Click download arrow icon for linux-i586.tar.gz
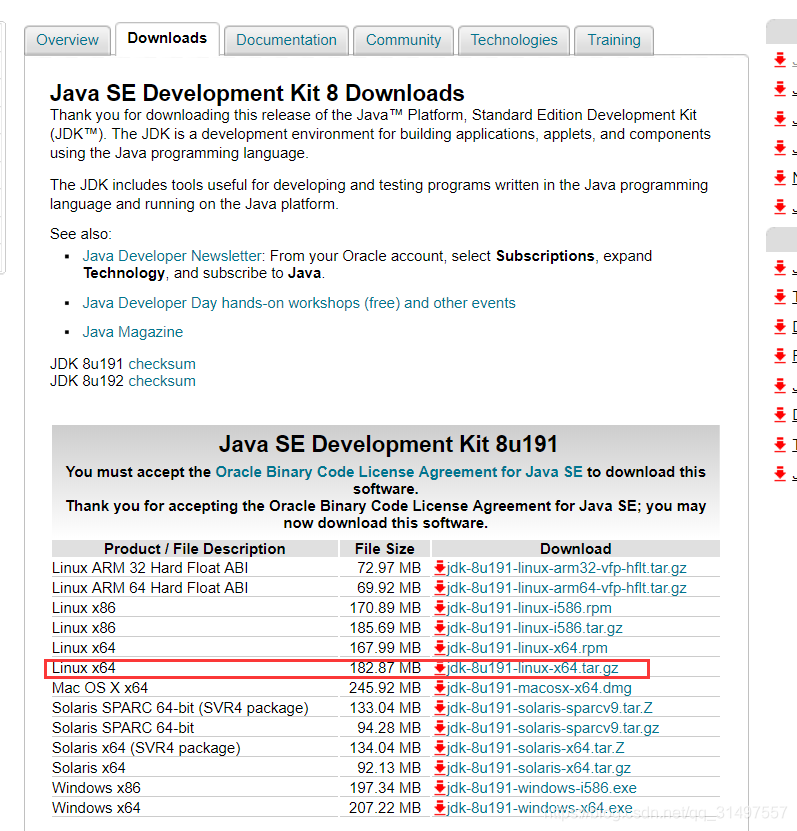797x831 pixels. coord(440,628)
